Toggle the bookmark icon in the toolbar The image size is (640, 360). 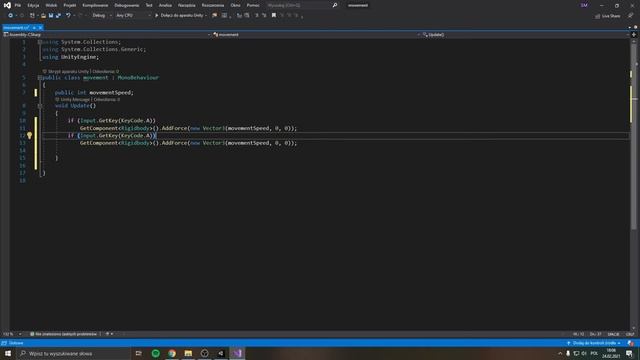274,16
